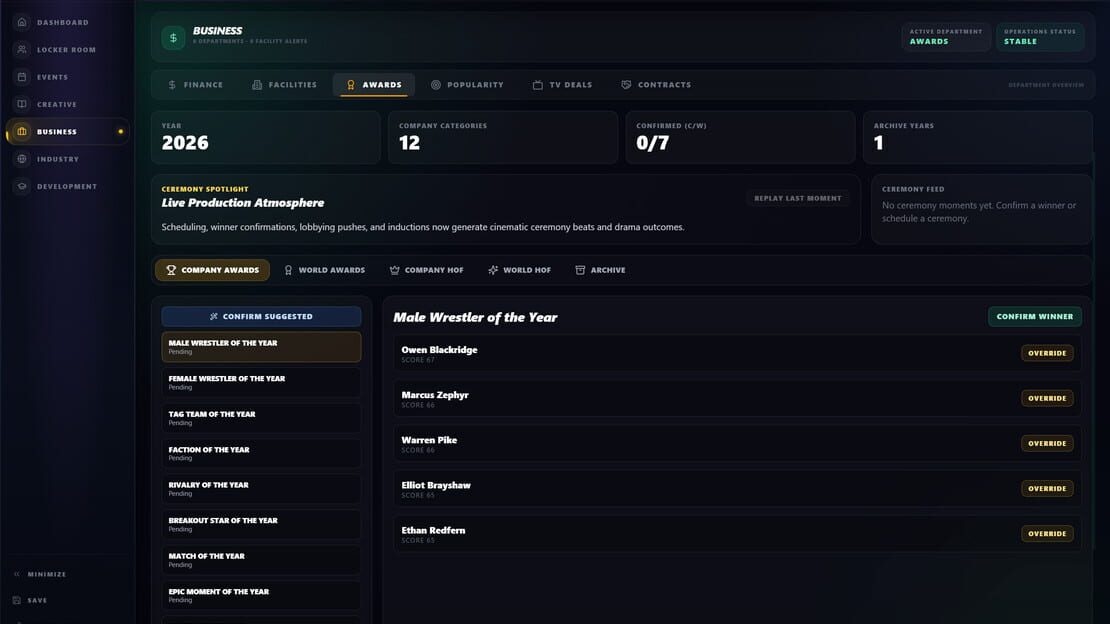
Task: Override with Ethan Redfern
Action: [x=1047, y=533]
